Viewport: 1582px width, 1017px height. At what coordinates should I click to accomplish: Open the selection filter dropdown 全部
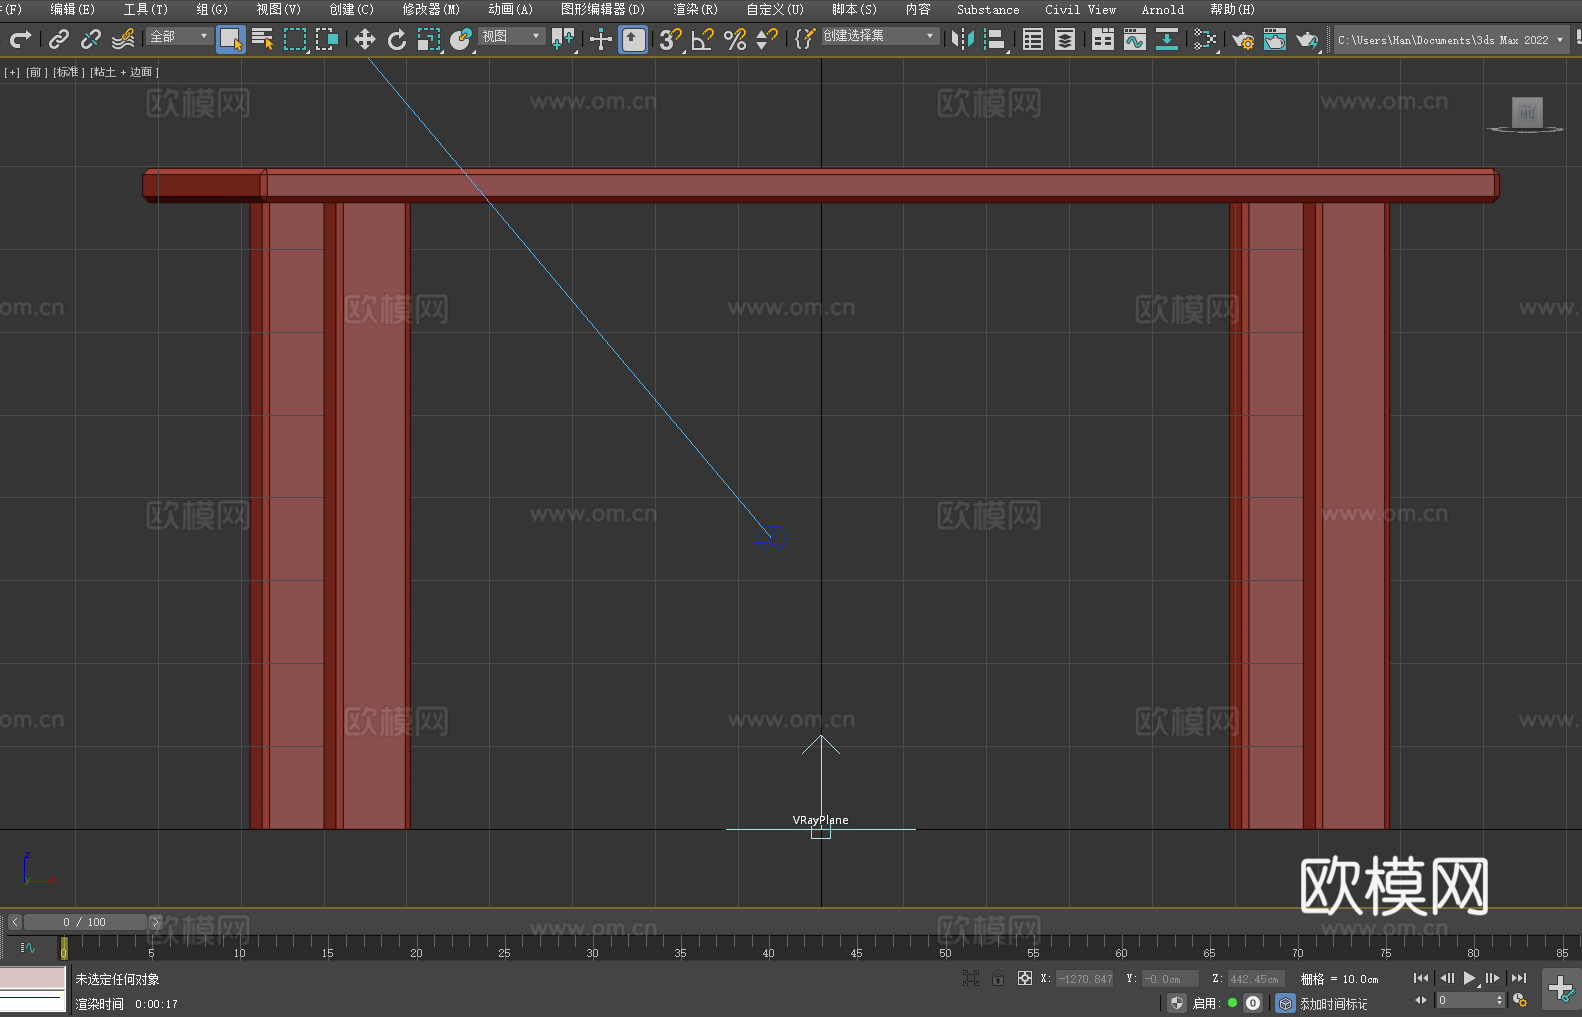point(179,36)
